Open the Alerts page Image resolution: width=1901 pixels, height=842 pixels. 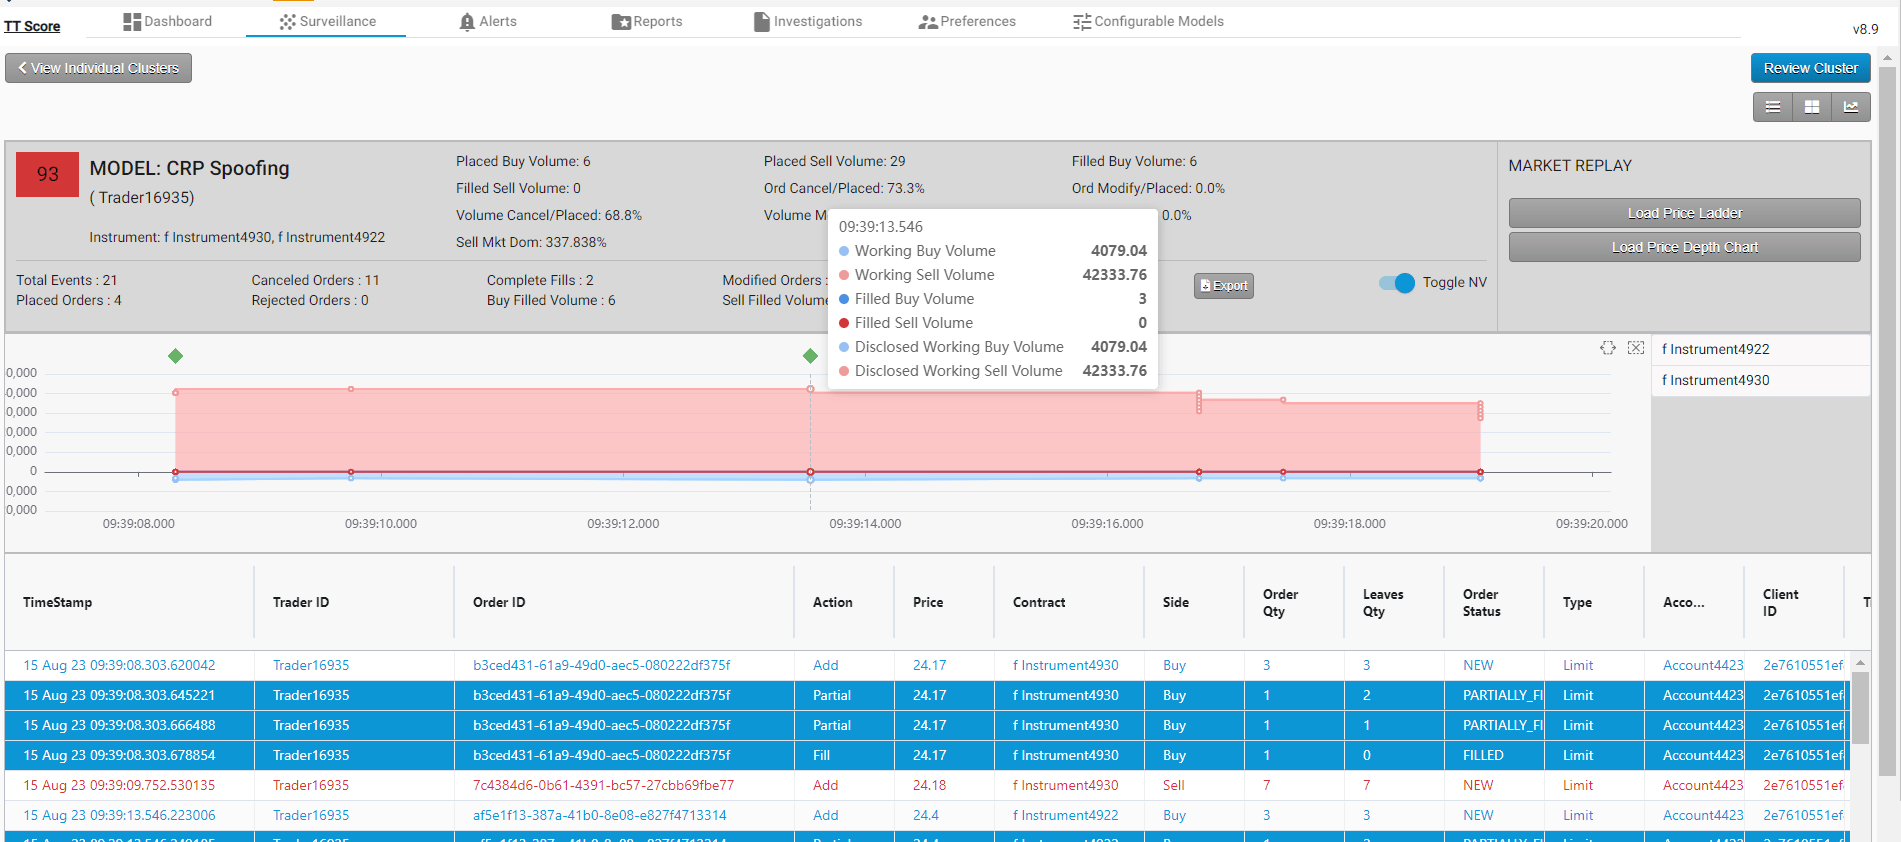click(x=487, y=21)
